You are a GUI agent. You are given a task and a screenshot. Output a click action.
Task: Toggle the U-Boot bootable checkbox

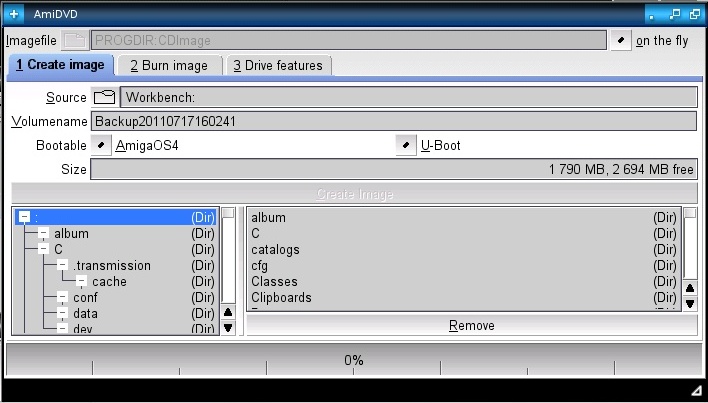[x=406, y=145]
